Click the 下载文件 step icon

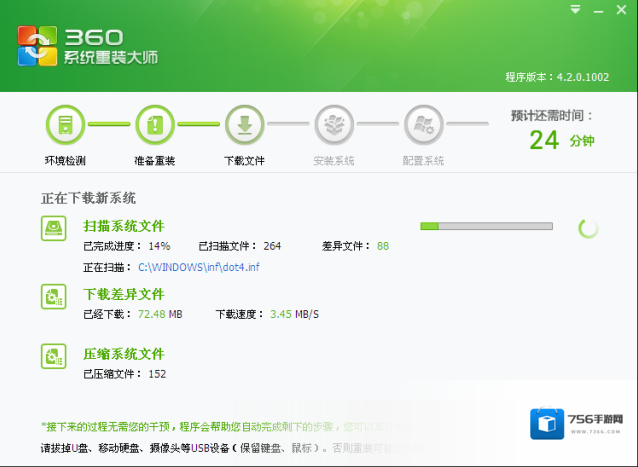click(x=244, y=125)
